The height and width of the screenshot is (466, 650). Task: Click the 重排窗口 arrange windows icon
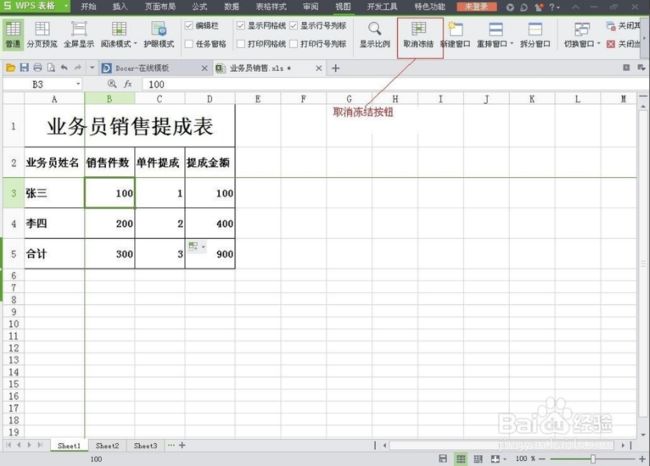pyautogui.click(x=496, y=29)
